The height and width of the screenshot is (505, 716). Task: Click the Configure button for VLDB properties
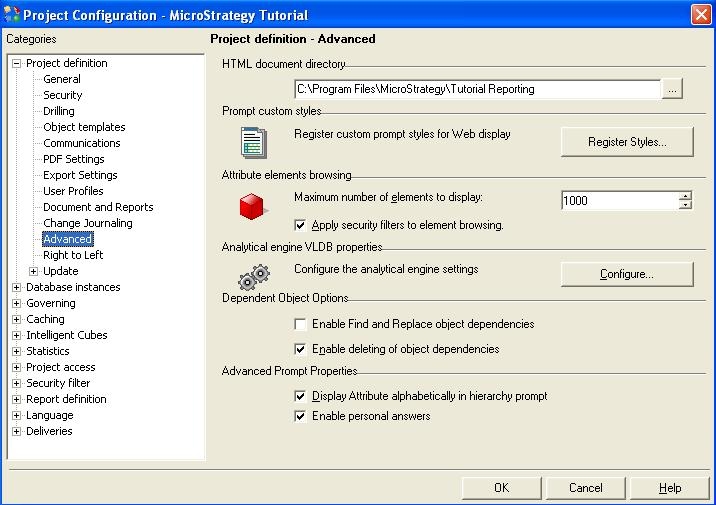pyautogui.click(x=626, y=274)
